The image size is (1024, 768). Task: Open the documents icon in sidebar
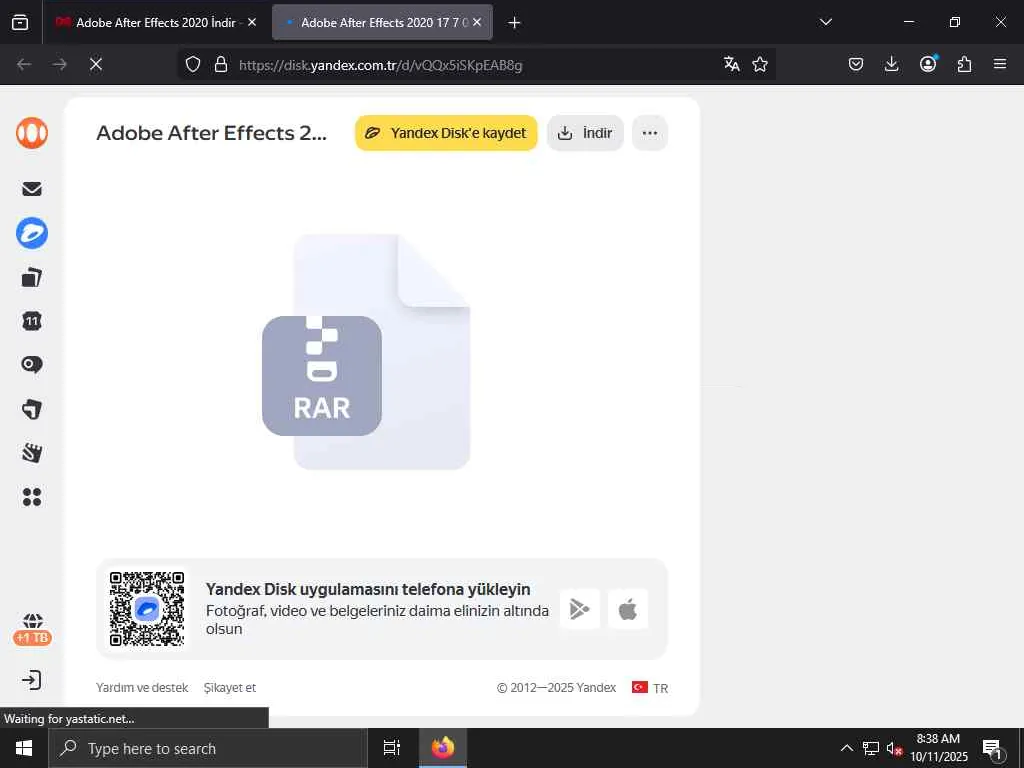[x=32, y=278]
